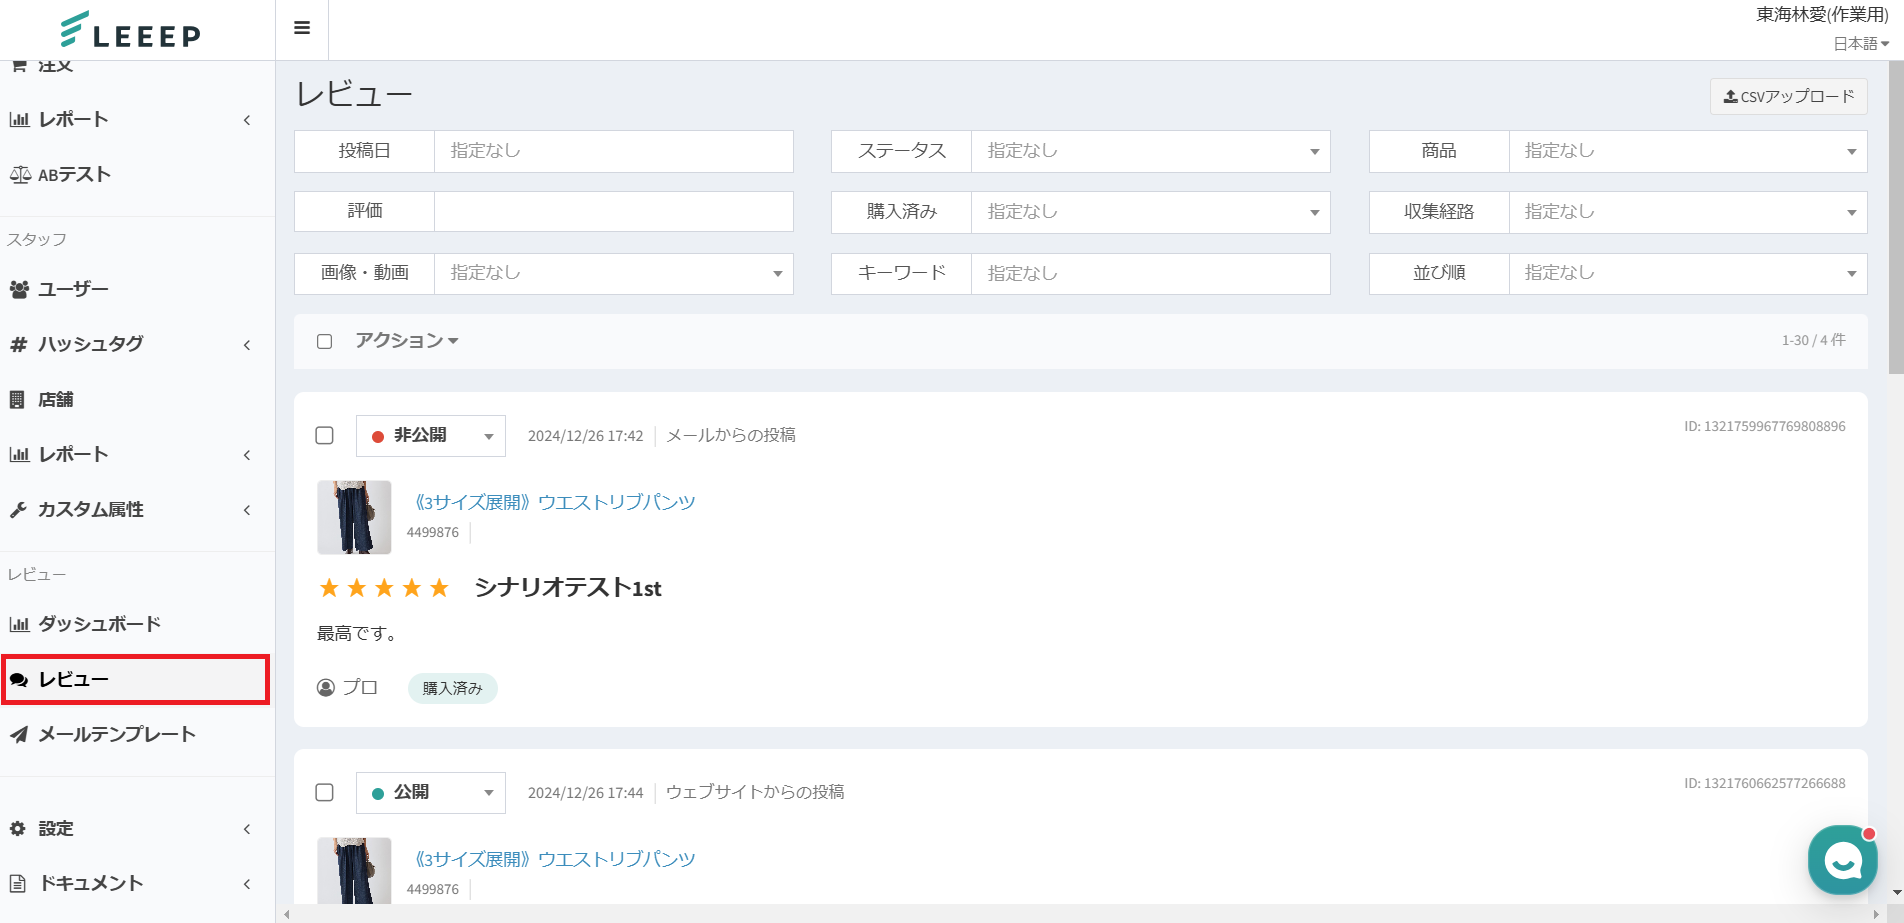Expand the ドキュメント sidebar menu
Viewport: 1904px width, 923px height.
coord(247,884)
